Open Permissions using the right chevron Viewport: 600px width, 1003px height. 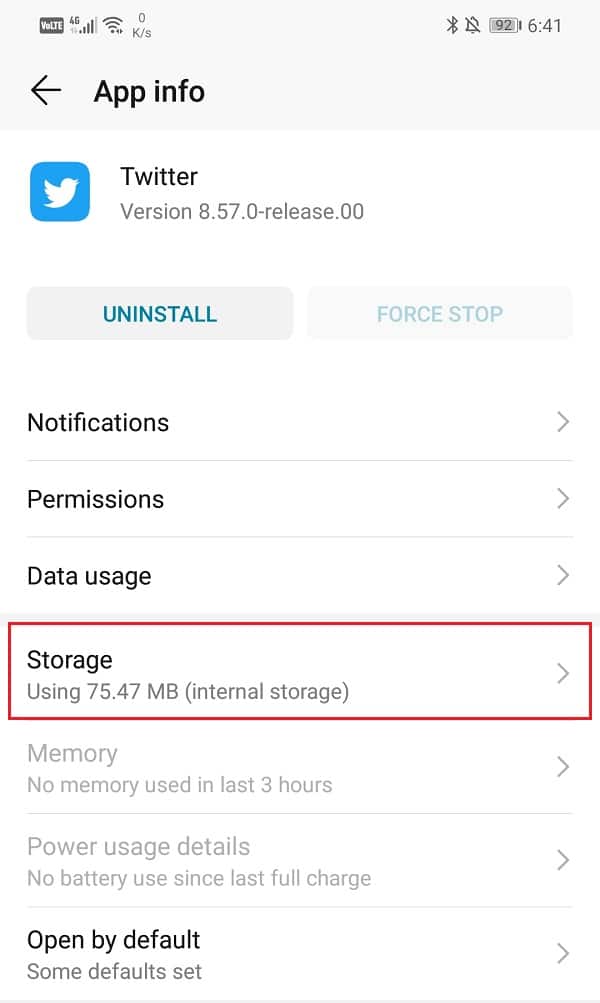pos(563,499)
